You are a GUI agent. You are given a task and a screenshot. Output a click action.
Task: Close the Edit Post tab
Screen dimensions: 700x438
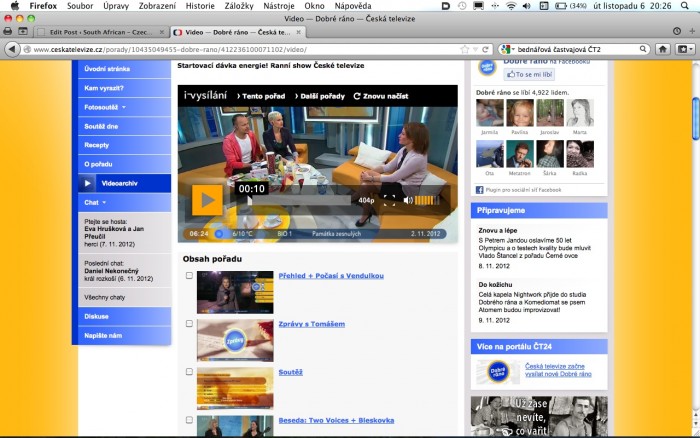pyautogui.click(x=162, y=32)
